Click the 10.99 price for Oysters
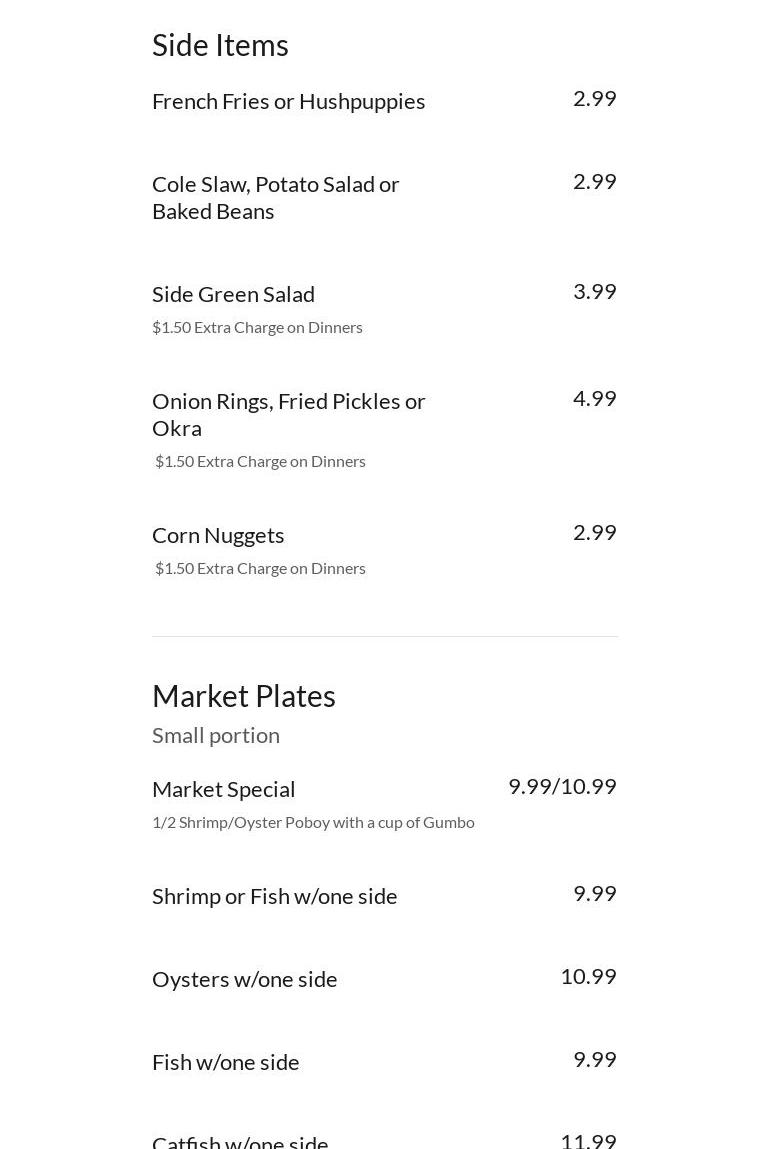770x1149 pixels. [x=588, y=976]
